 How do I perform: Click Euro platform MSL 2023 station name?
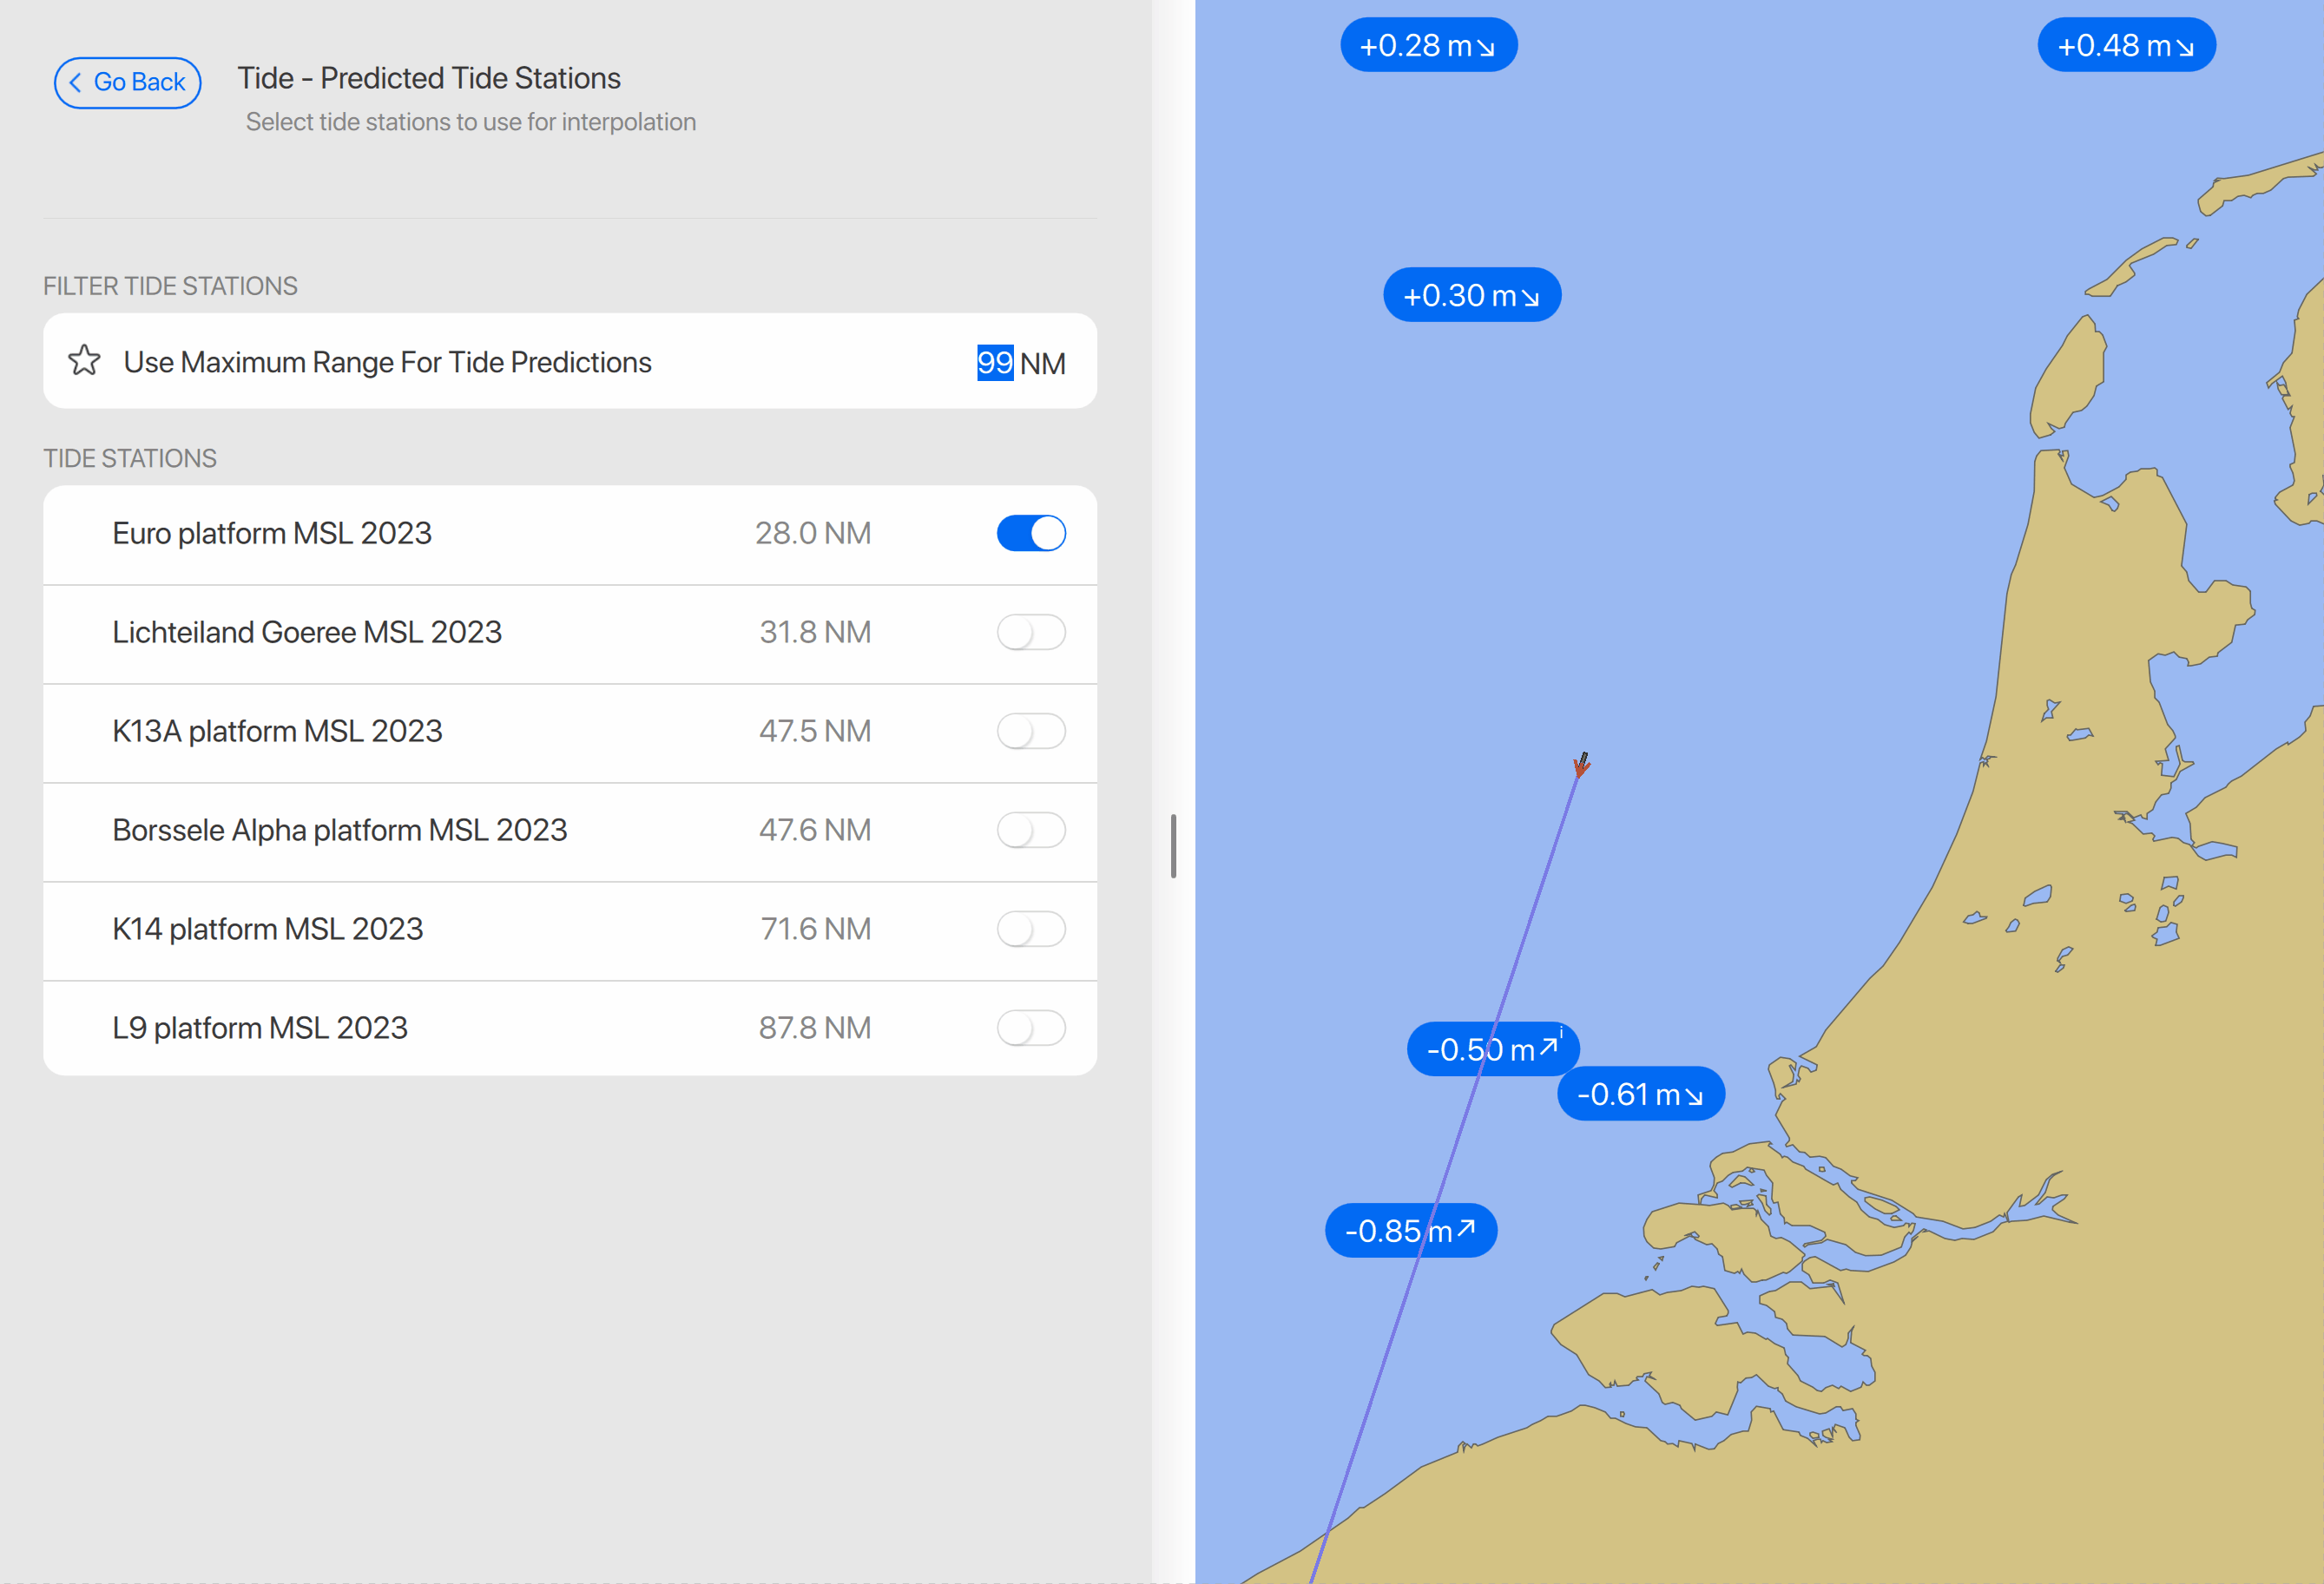tap(272, 533)
